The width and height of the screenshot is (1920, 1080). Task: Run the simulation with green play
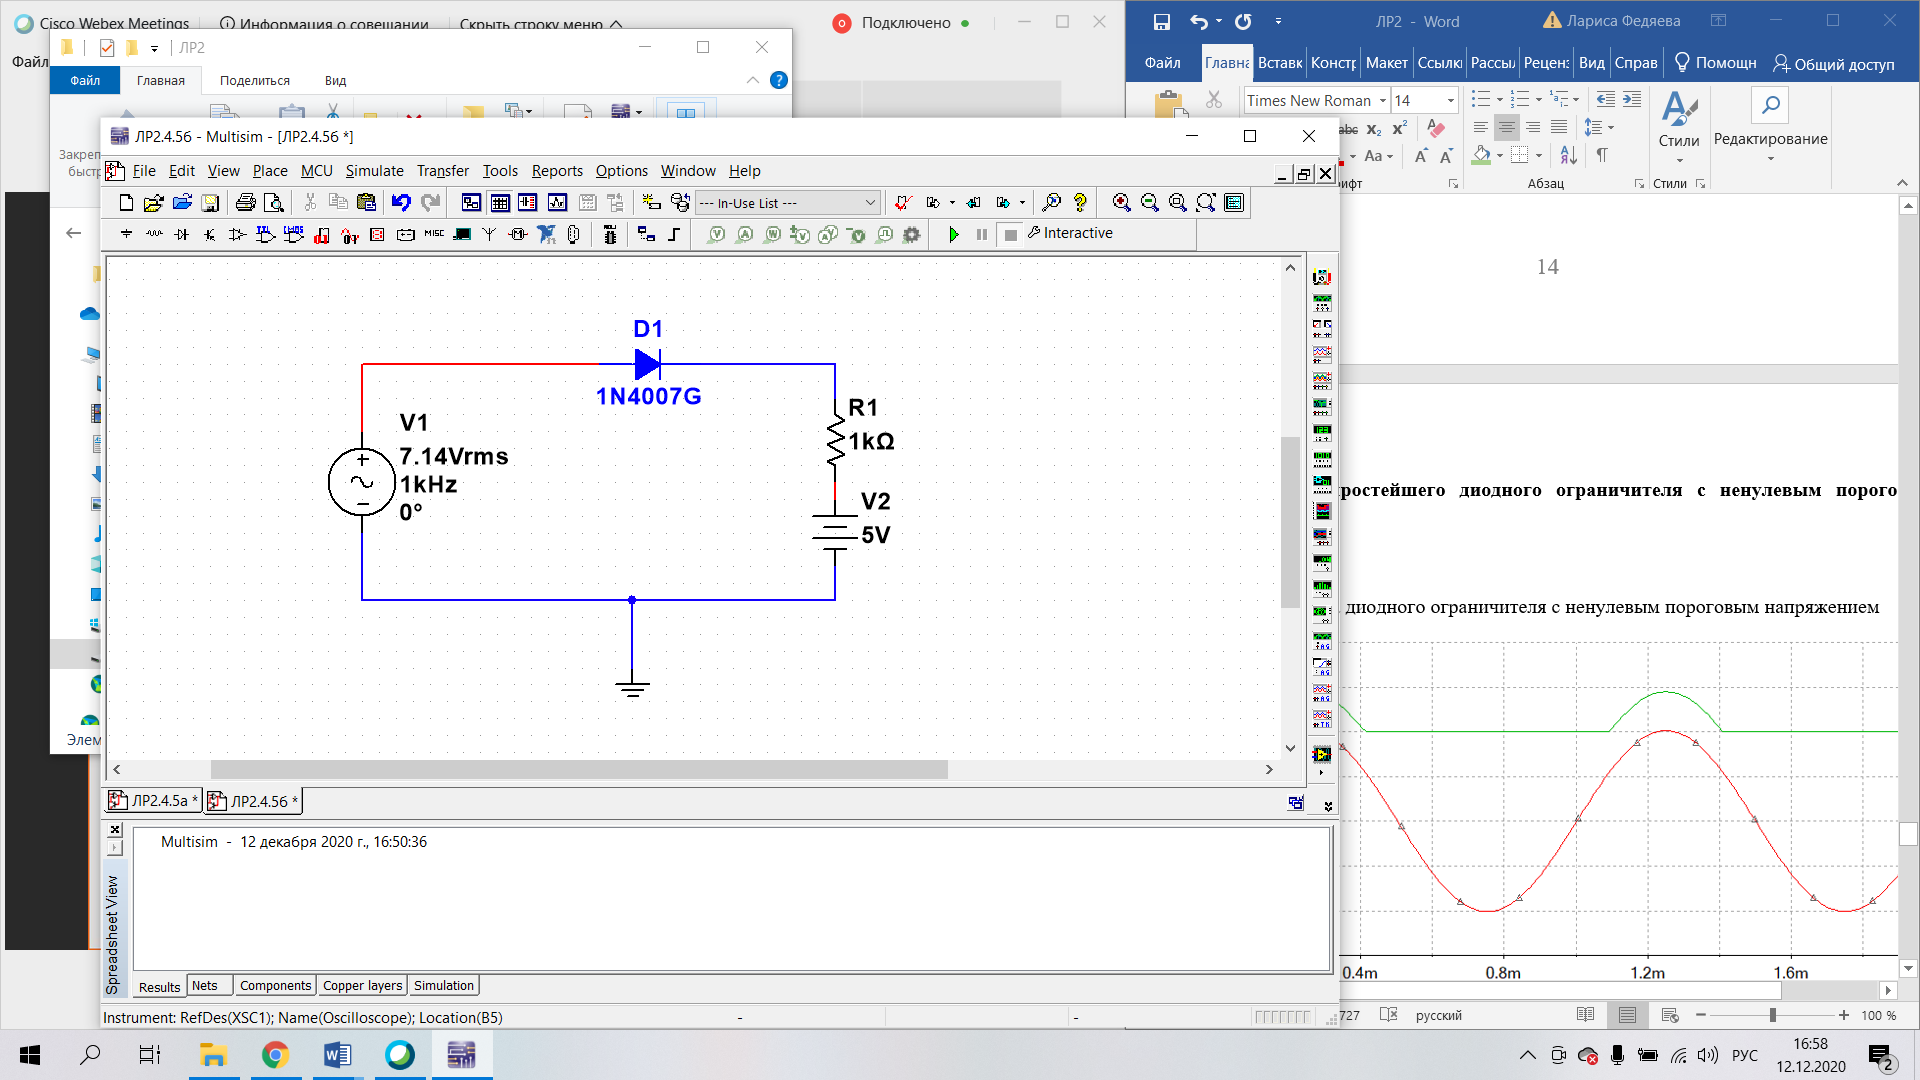coord(954,234)
